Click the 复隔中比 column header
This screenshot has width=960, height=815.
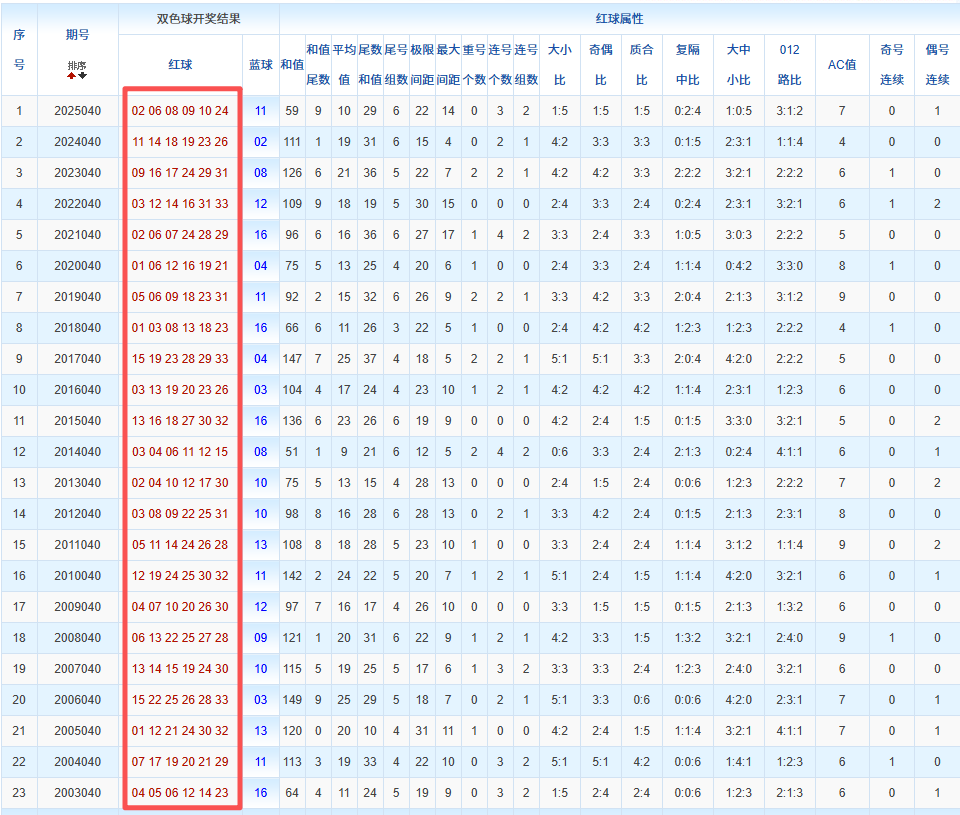688,64
